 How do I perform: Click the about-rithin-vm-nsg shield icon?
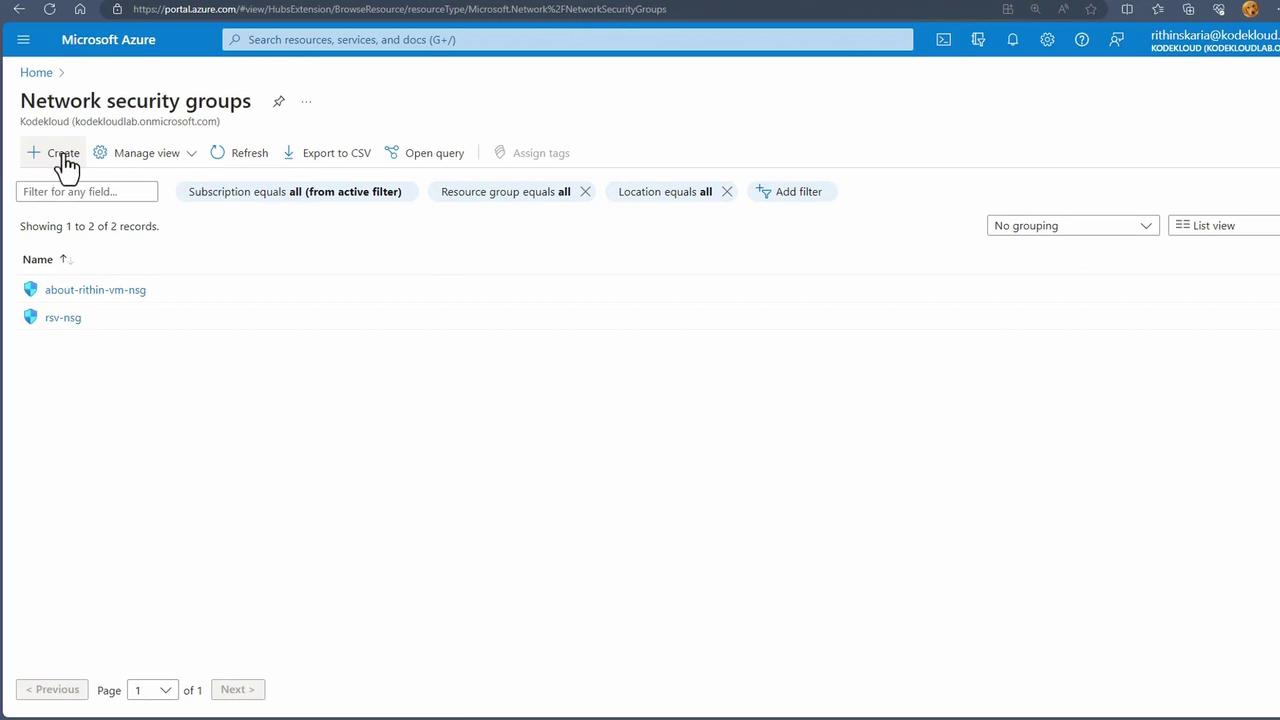point(30,289)
